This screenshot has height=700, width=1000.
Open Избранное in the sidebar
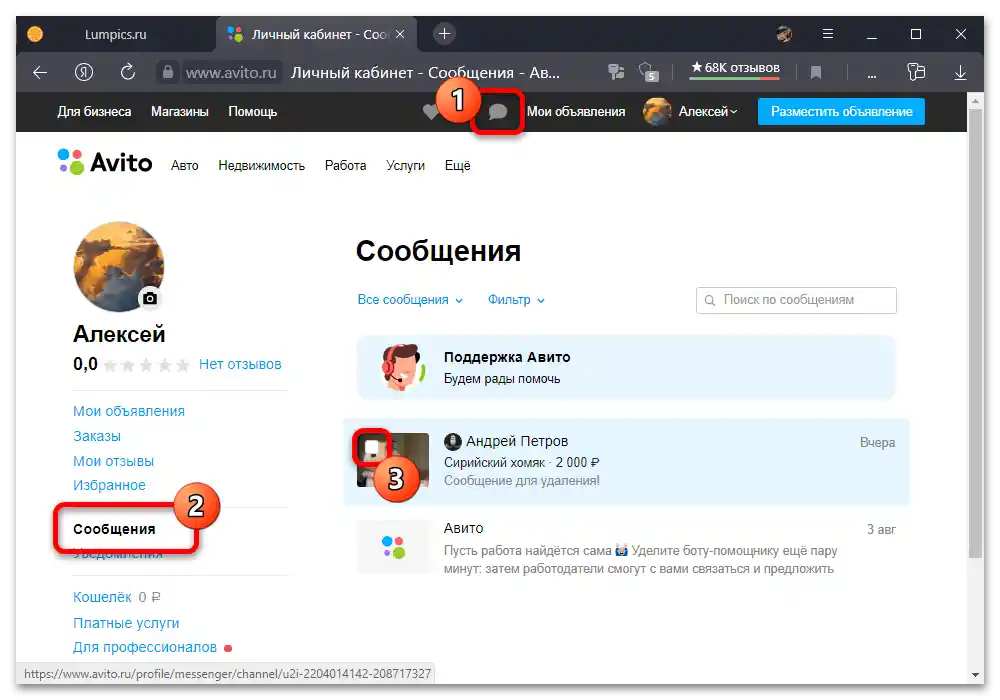(109, 485)
